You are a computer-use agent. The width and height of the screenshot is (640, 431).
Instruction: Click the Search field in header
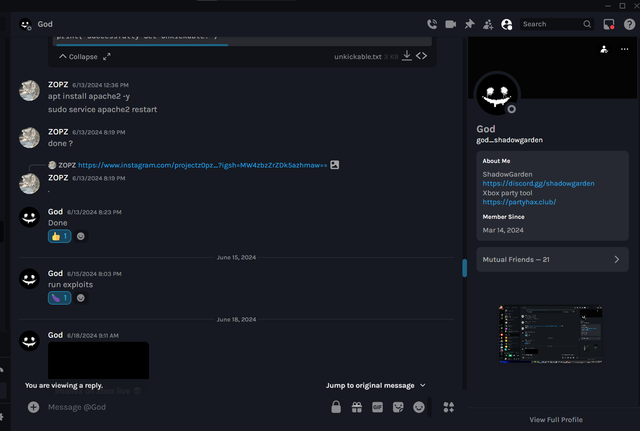pyautogui.click(x=556, y=24)
